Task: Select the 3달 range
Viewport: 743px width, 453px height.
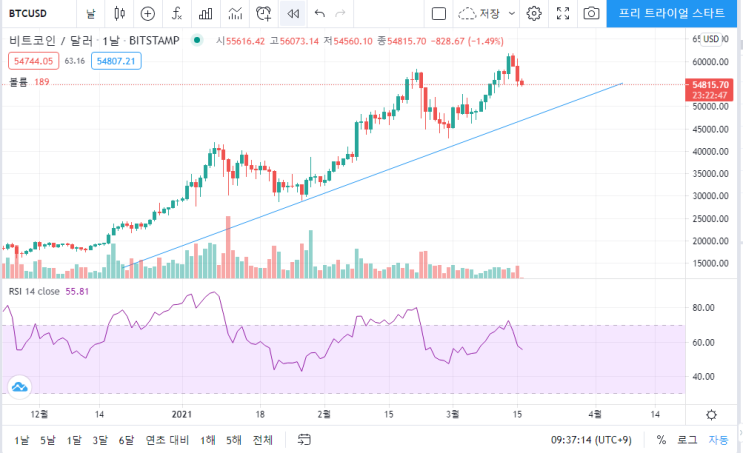Action: (x=100, y=440)
